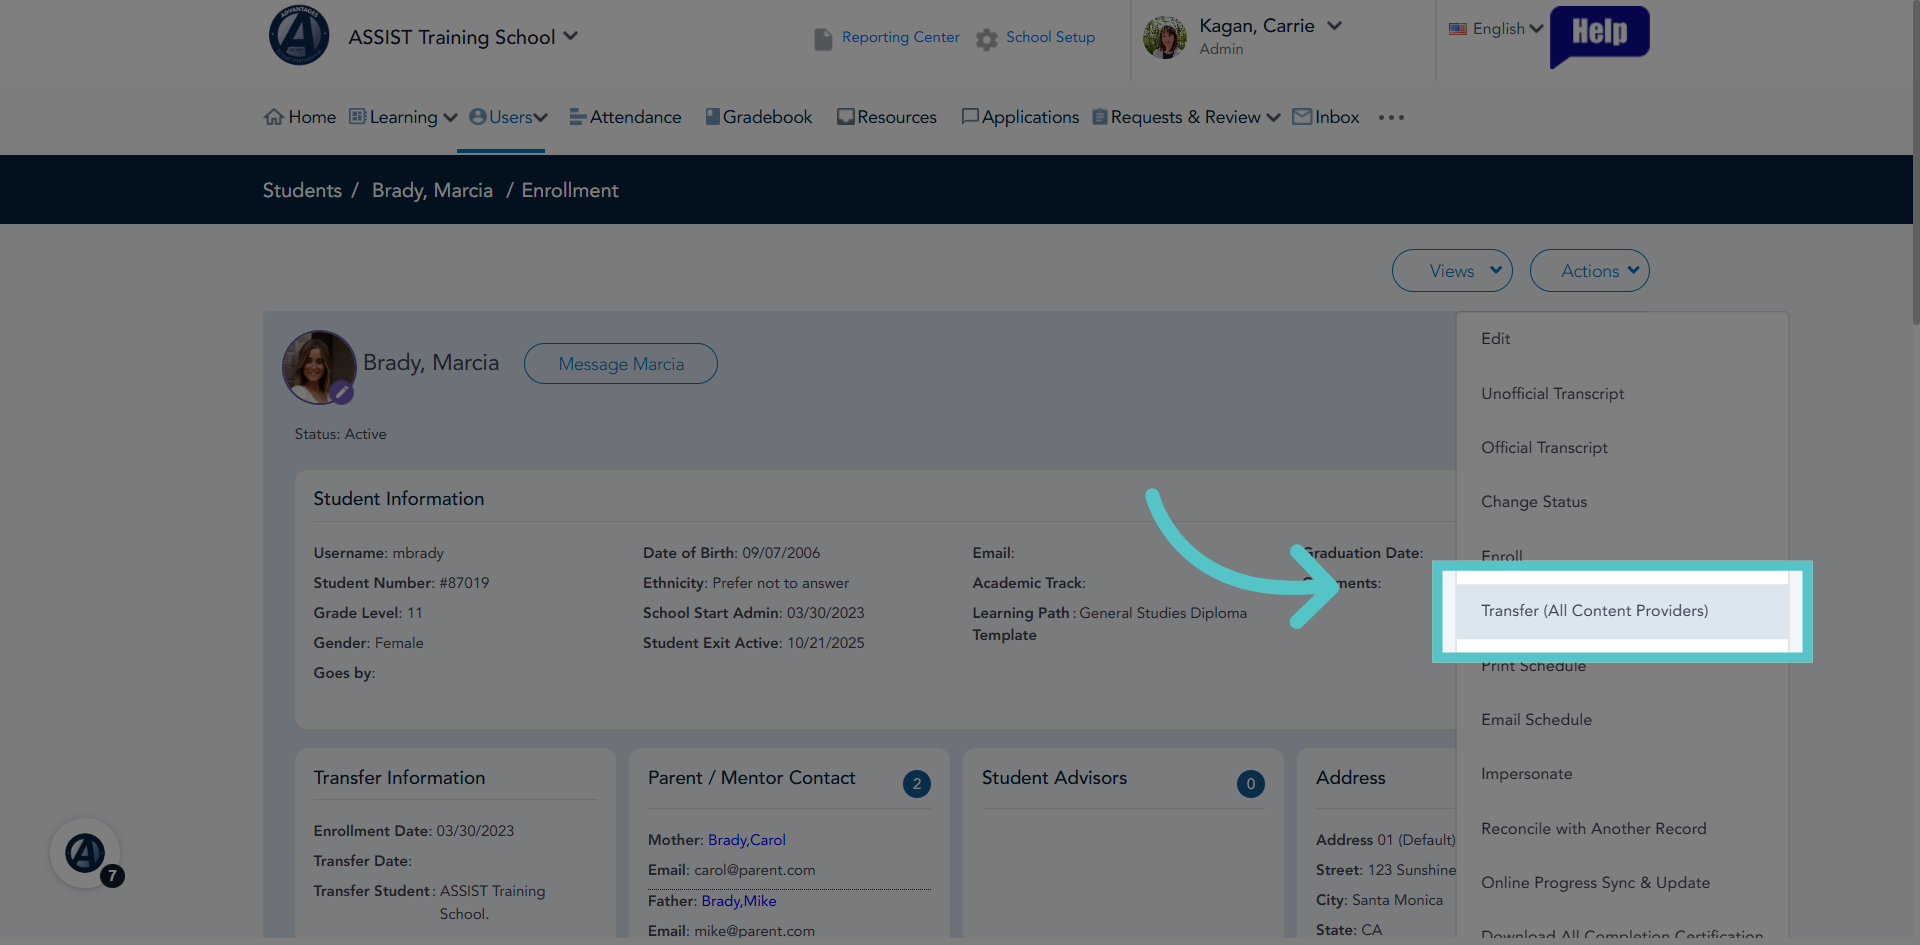
Task: Expand the ASSIST Training School dropdown
Action: [571, 36]
